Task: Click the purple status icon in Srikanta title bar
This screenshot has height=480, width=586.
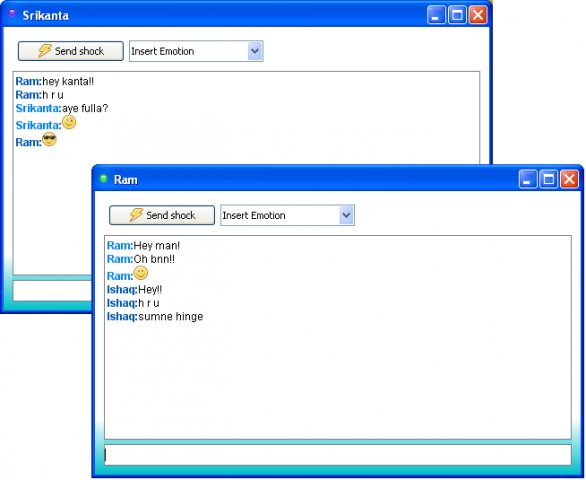Action: pyautogui.click(x=12, y=13)
